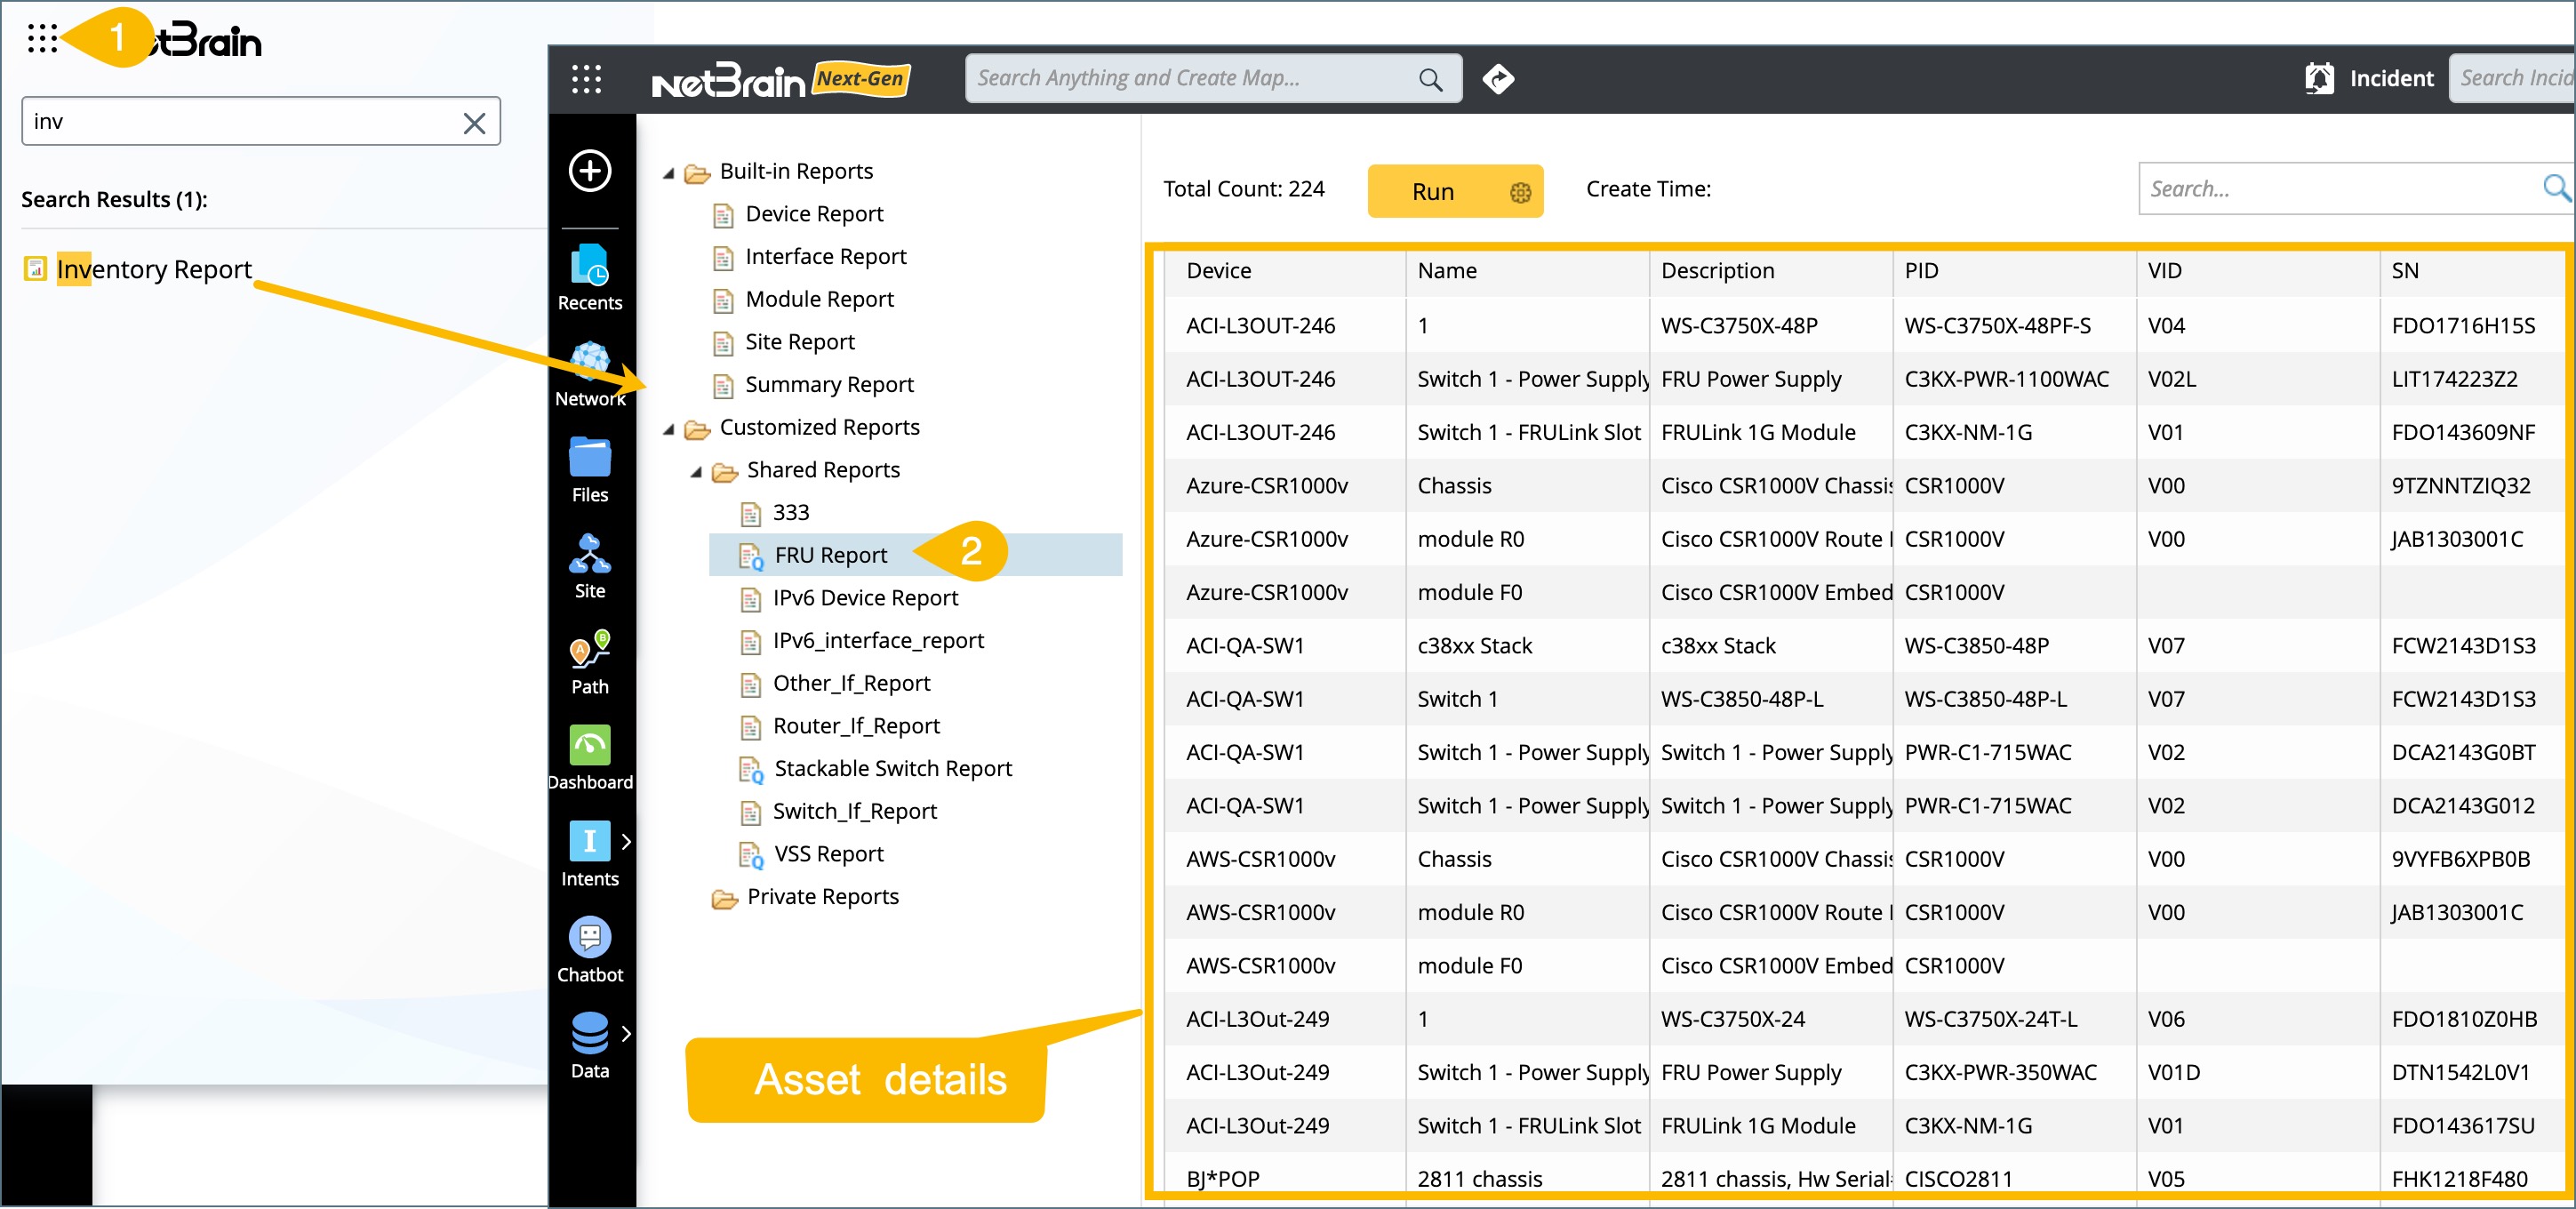This screenshot has height=1209, width=2576.
Task: Expand the Intents sidebar arrow
Action: pos(626,841)
